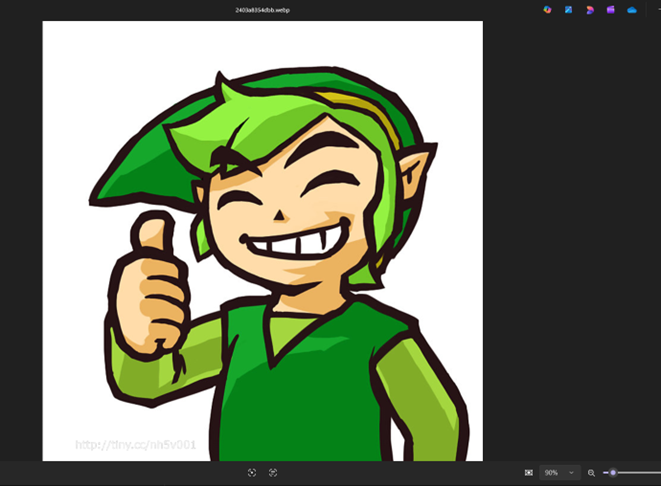Click the first circular scan icon in bottom bar

click(252, 472)
